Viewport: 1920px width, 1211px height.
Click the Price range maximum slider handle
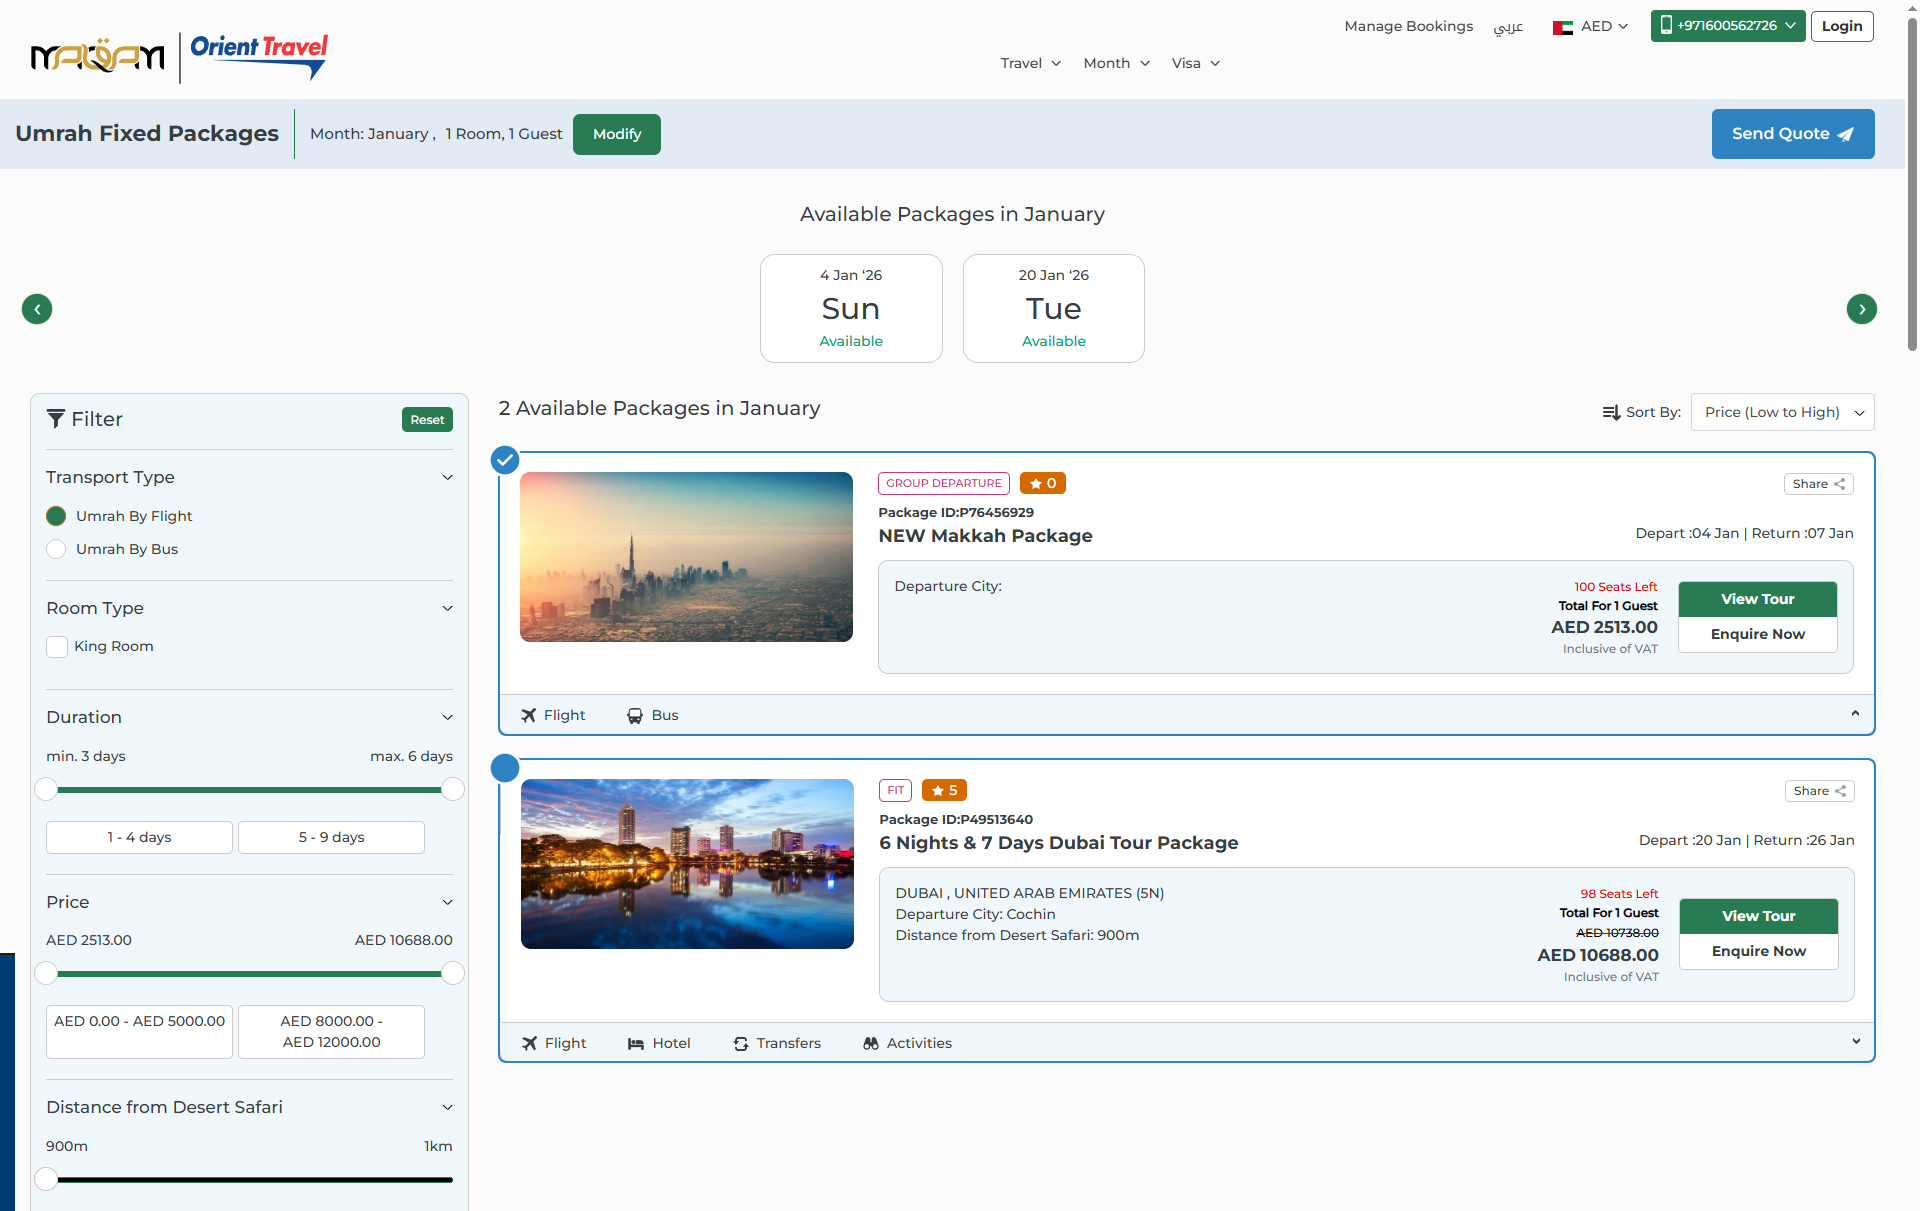click(x=453, y=973)
